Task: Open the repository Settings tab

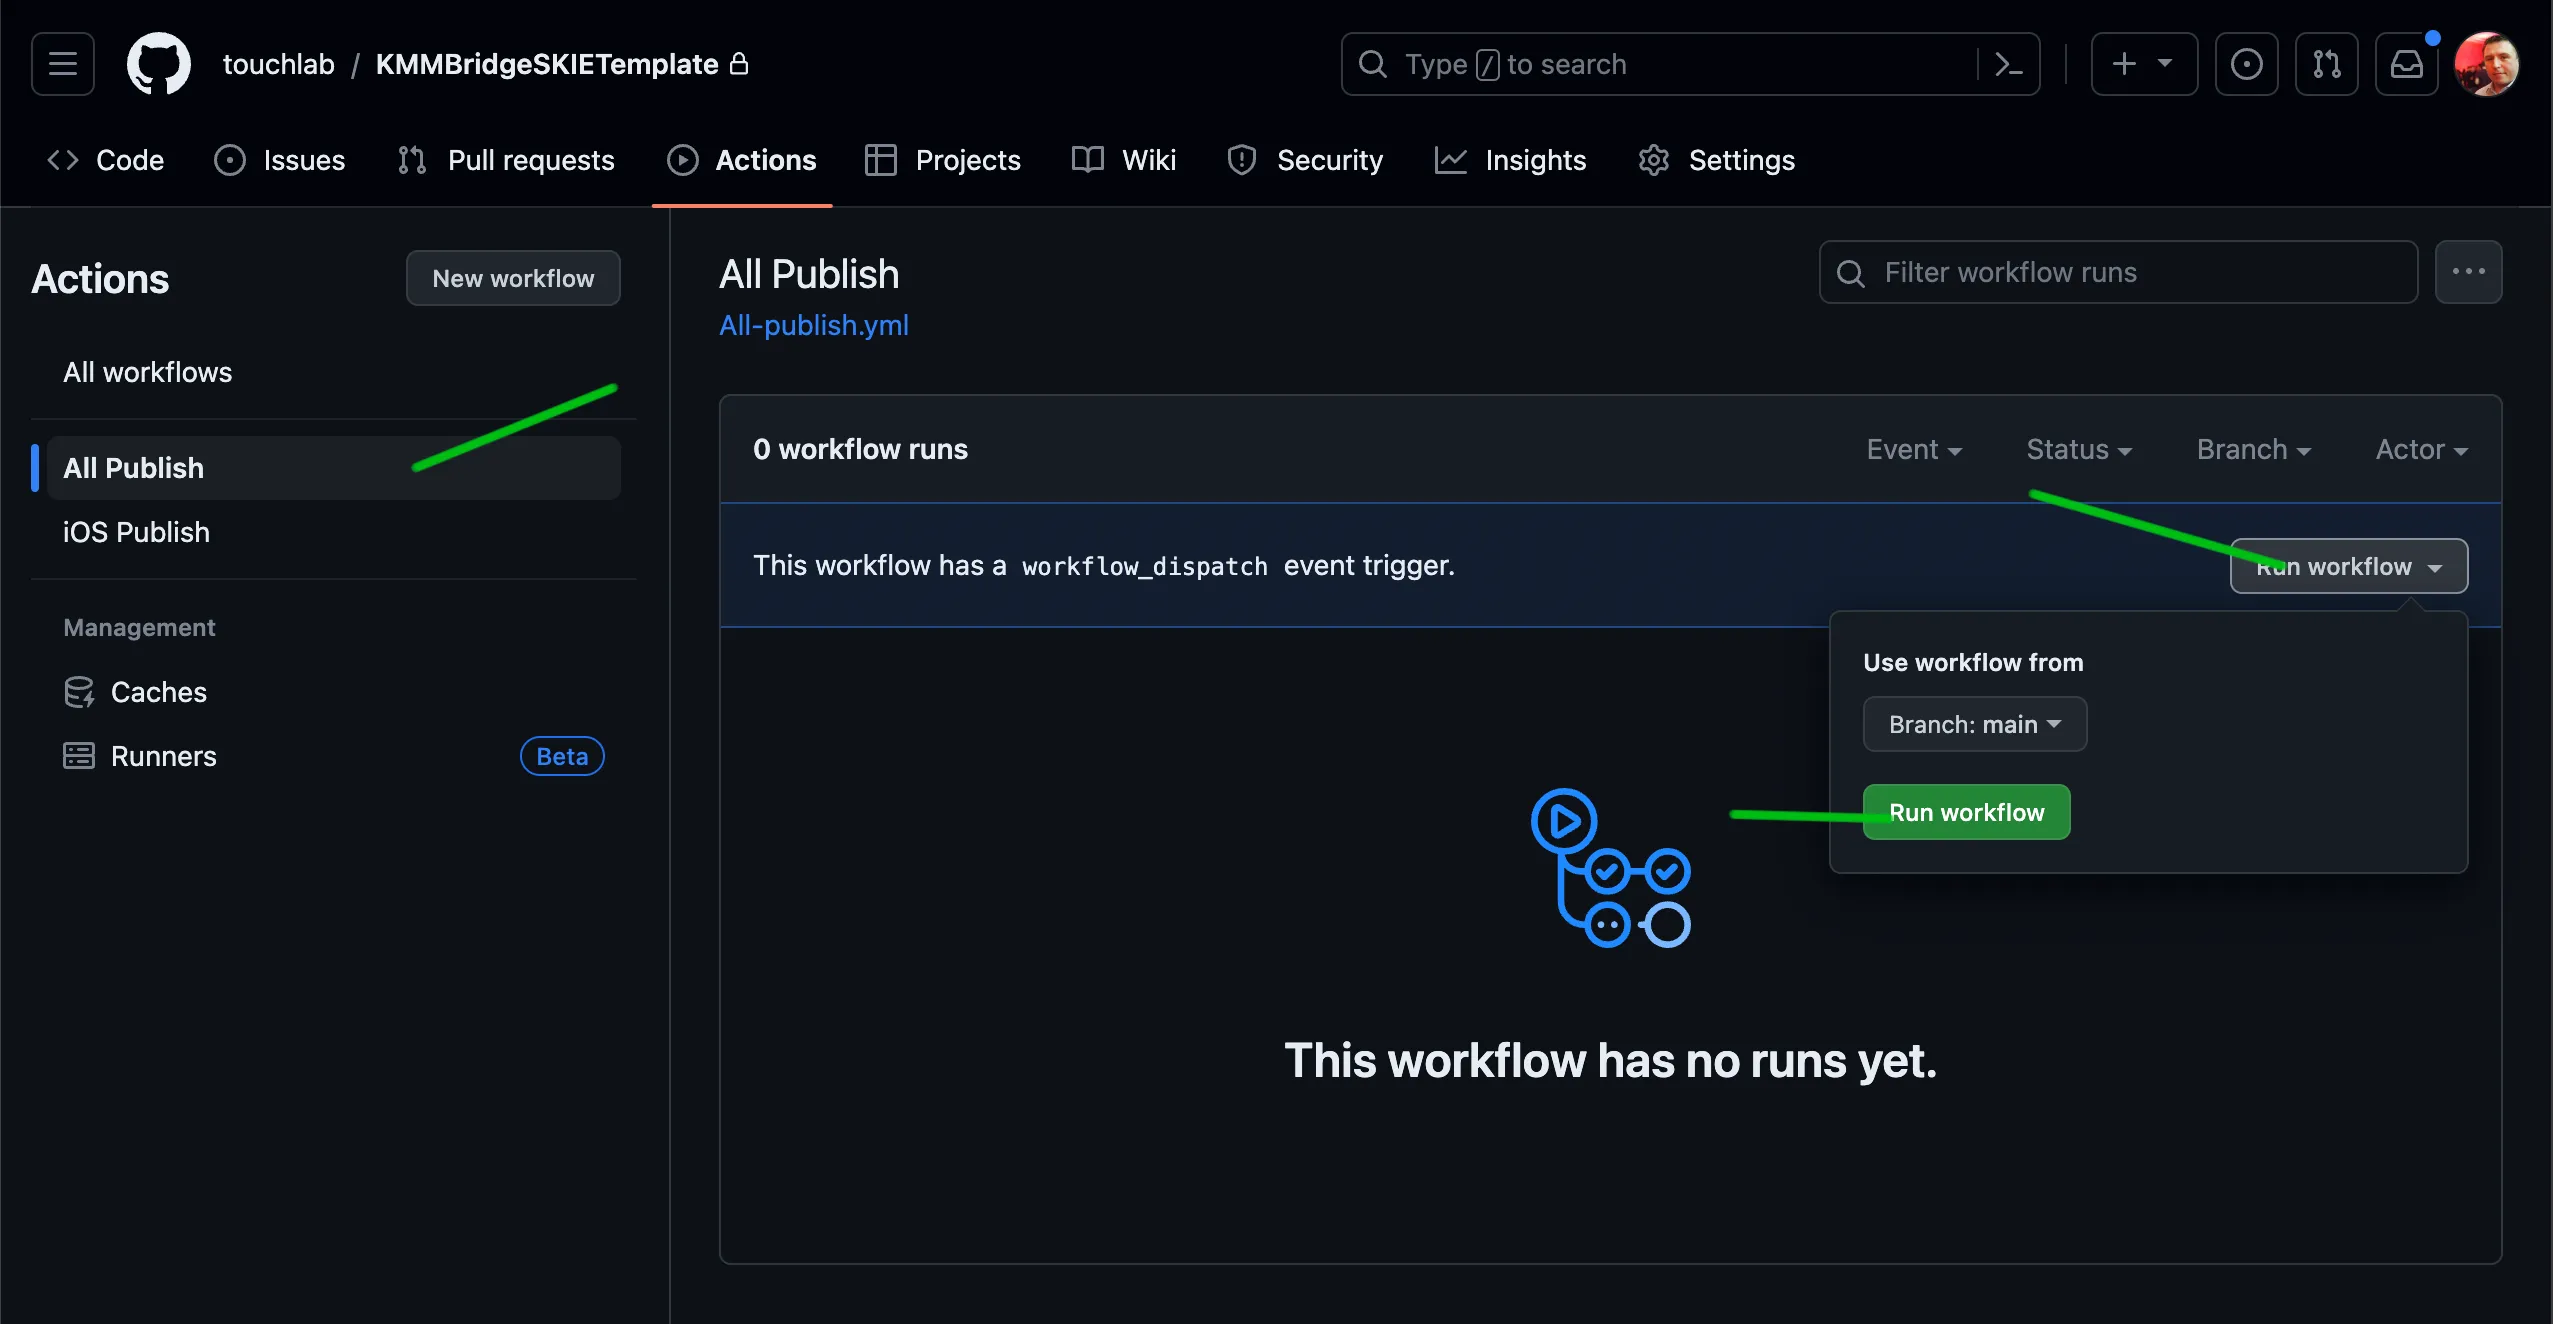Action: coord(1717,160)
